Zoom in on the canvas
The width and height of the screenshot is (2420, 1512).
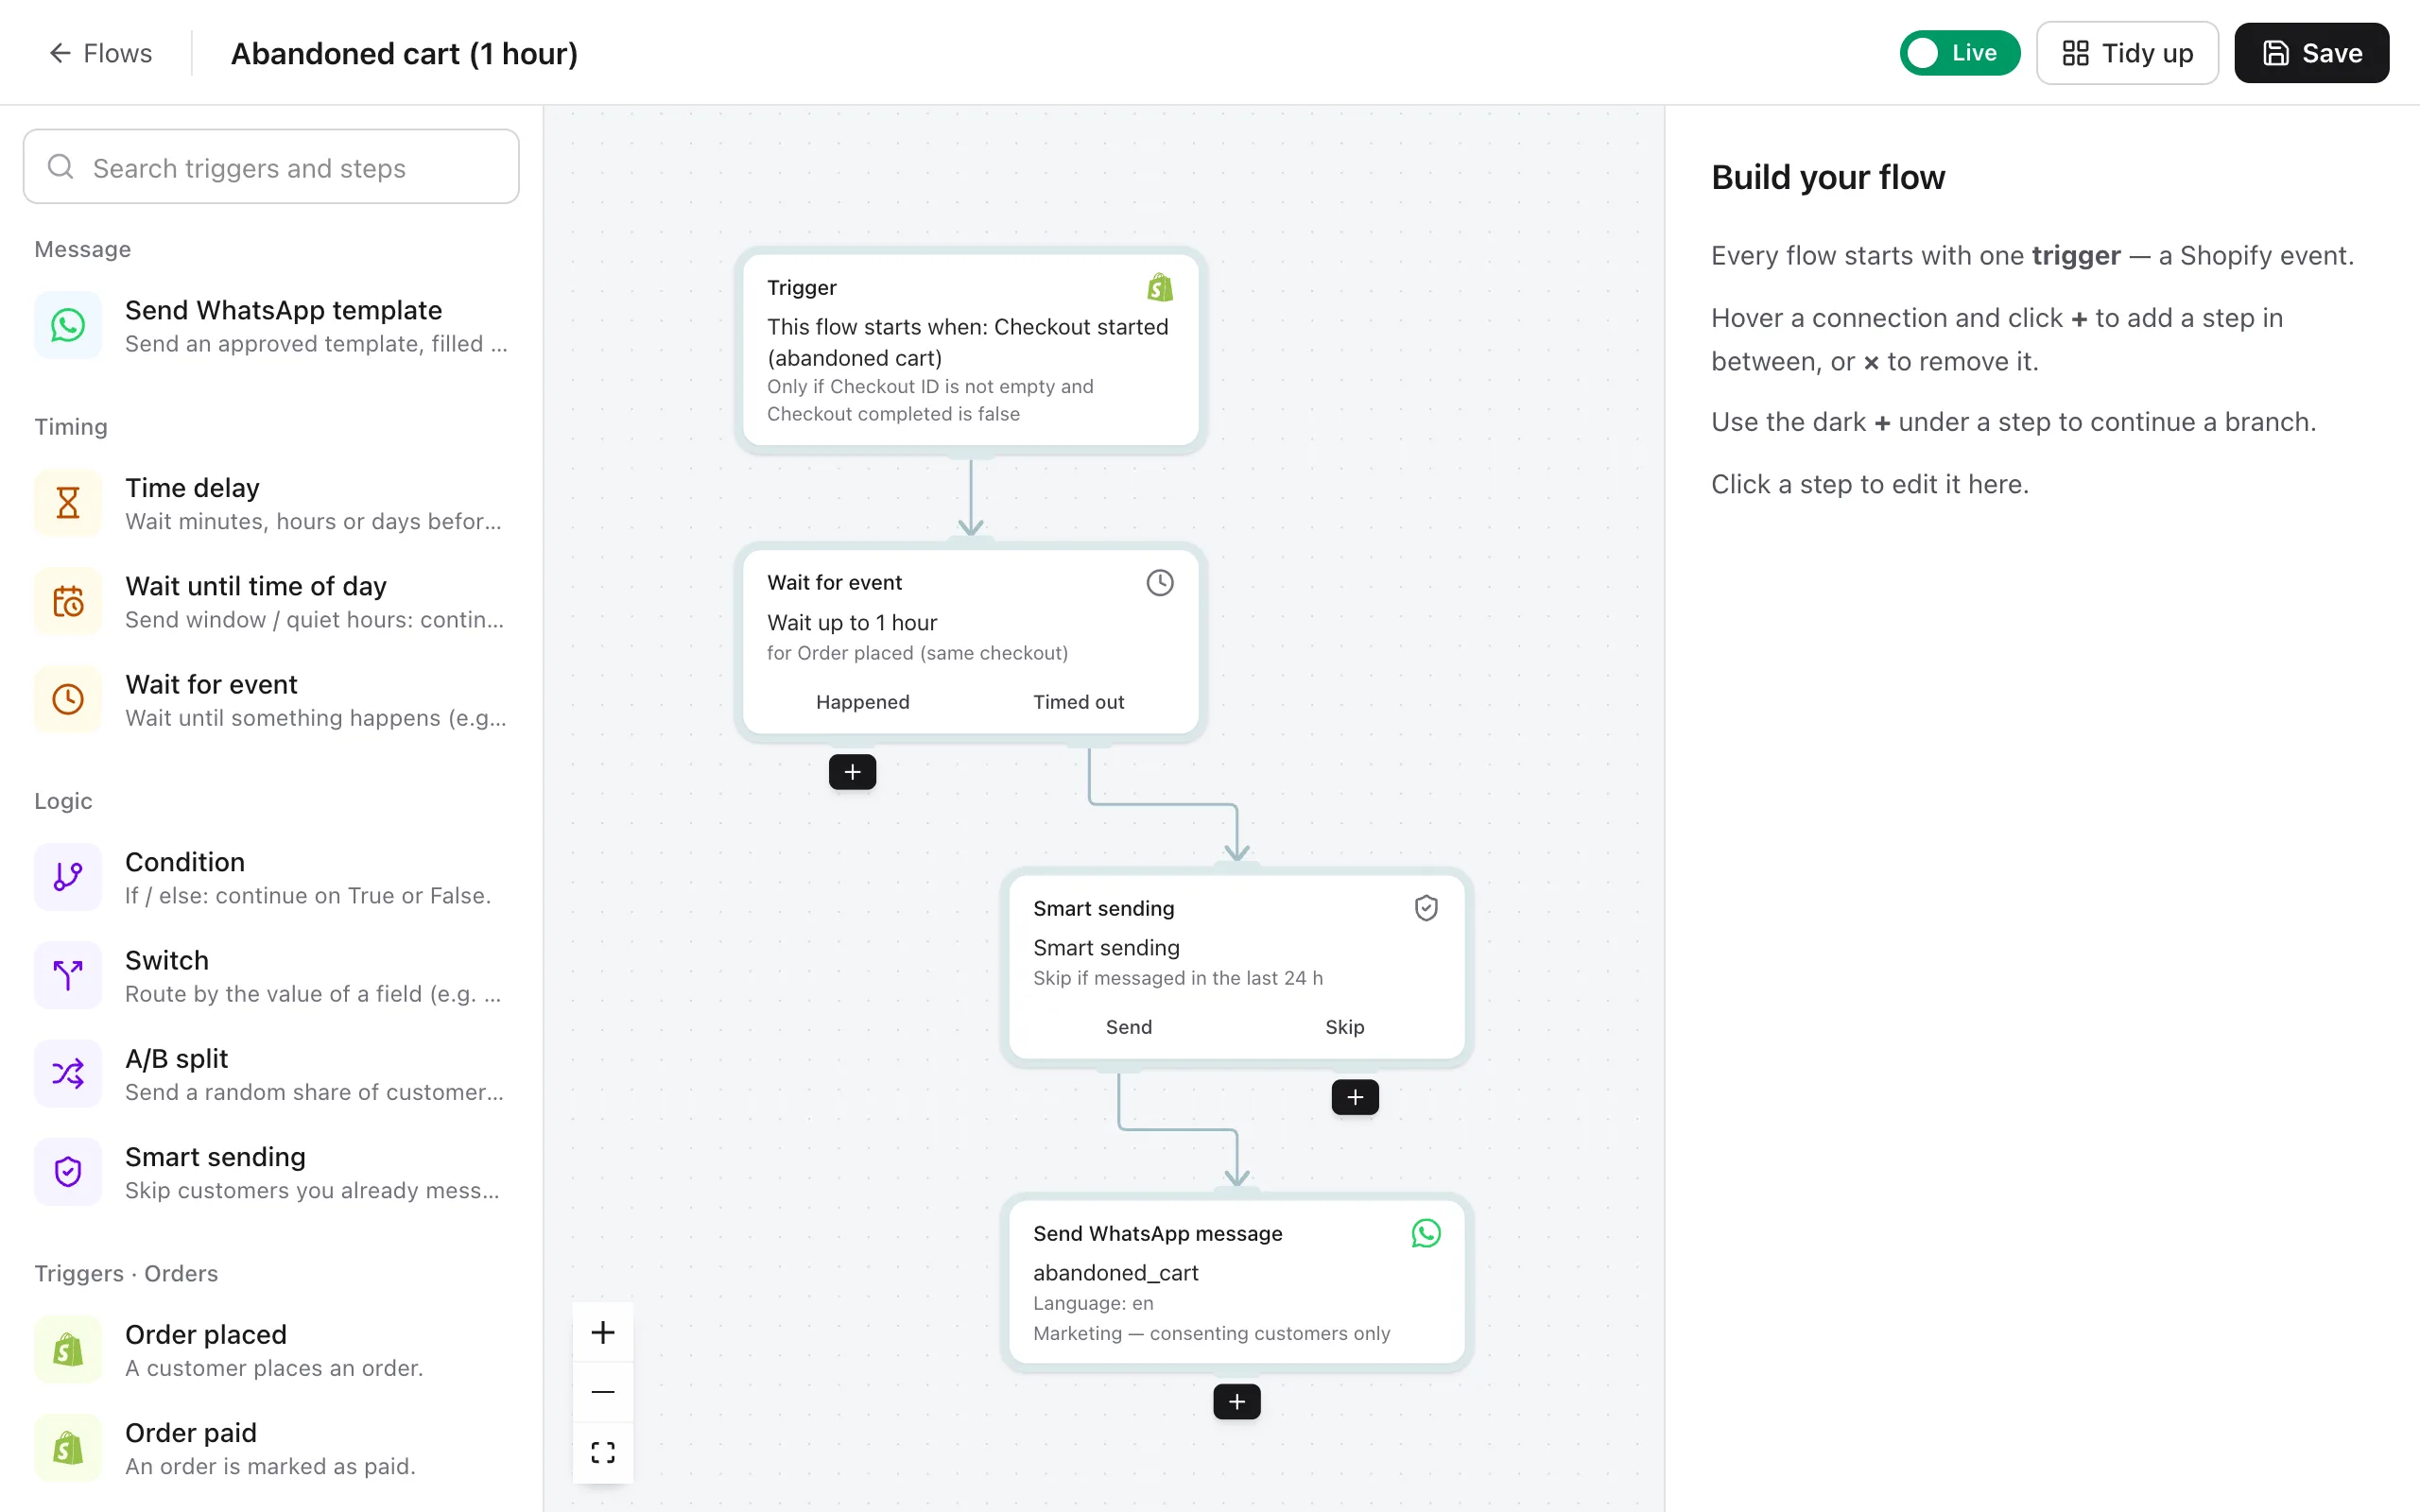click(603, 1332)
